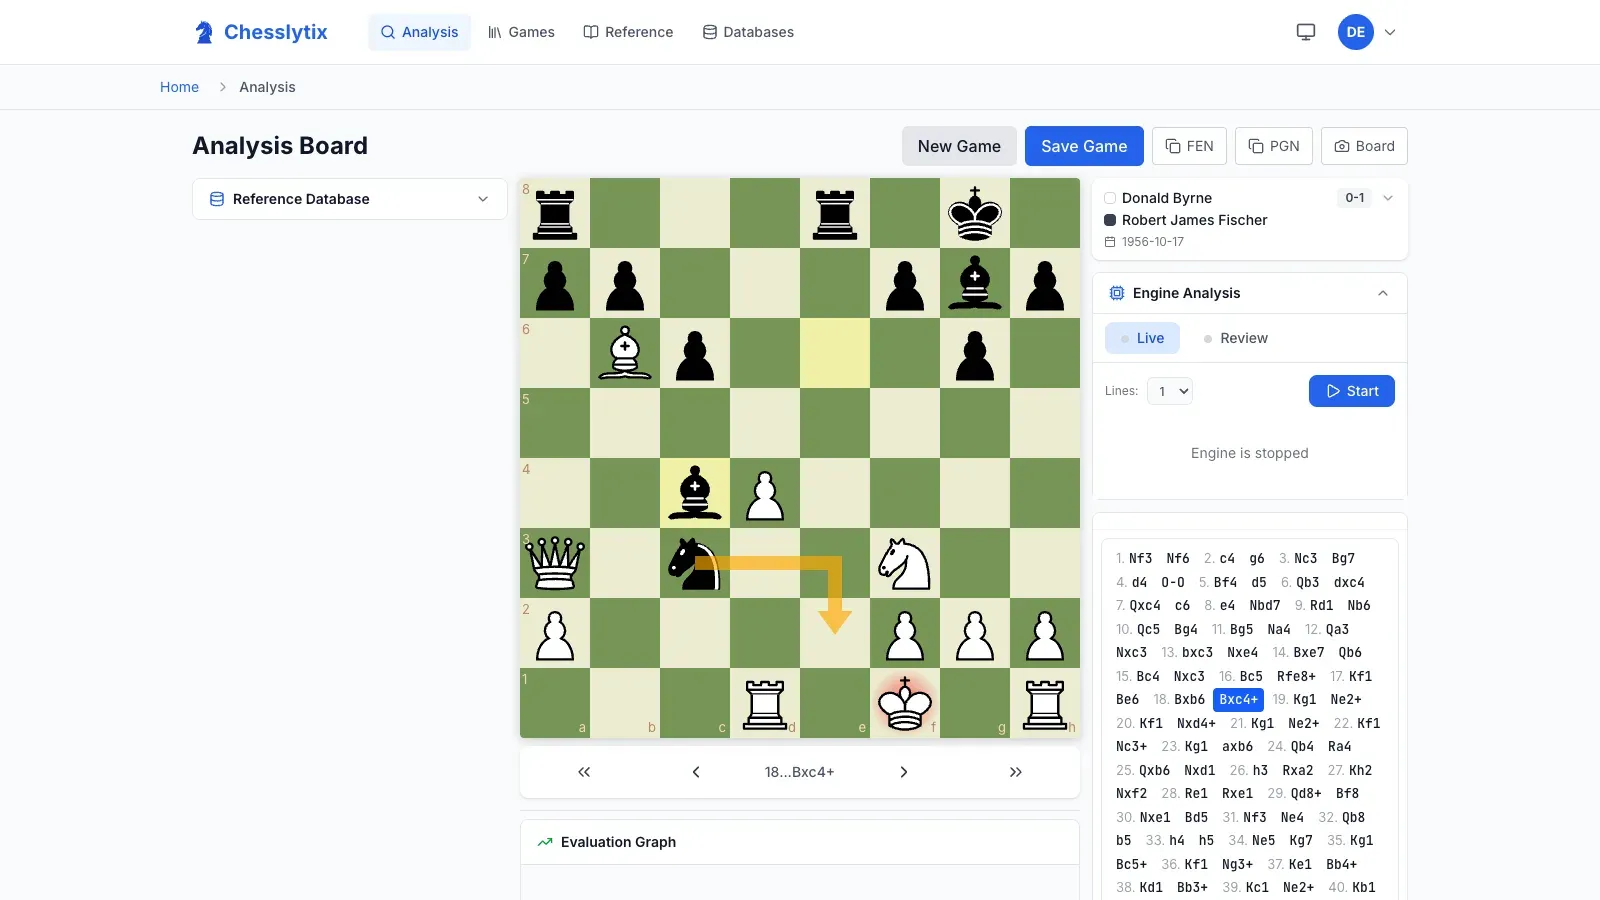Jump to first move
Screen dimensions: 1600x900
click(x=584, y=772)
